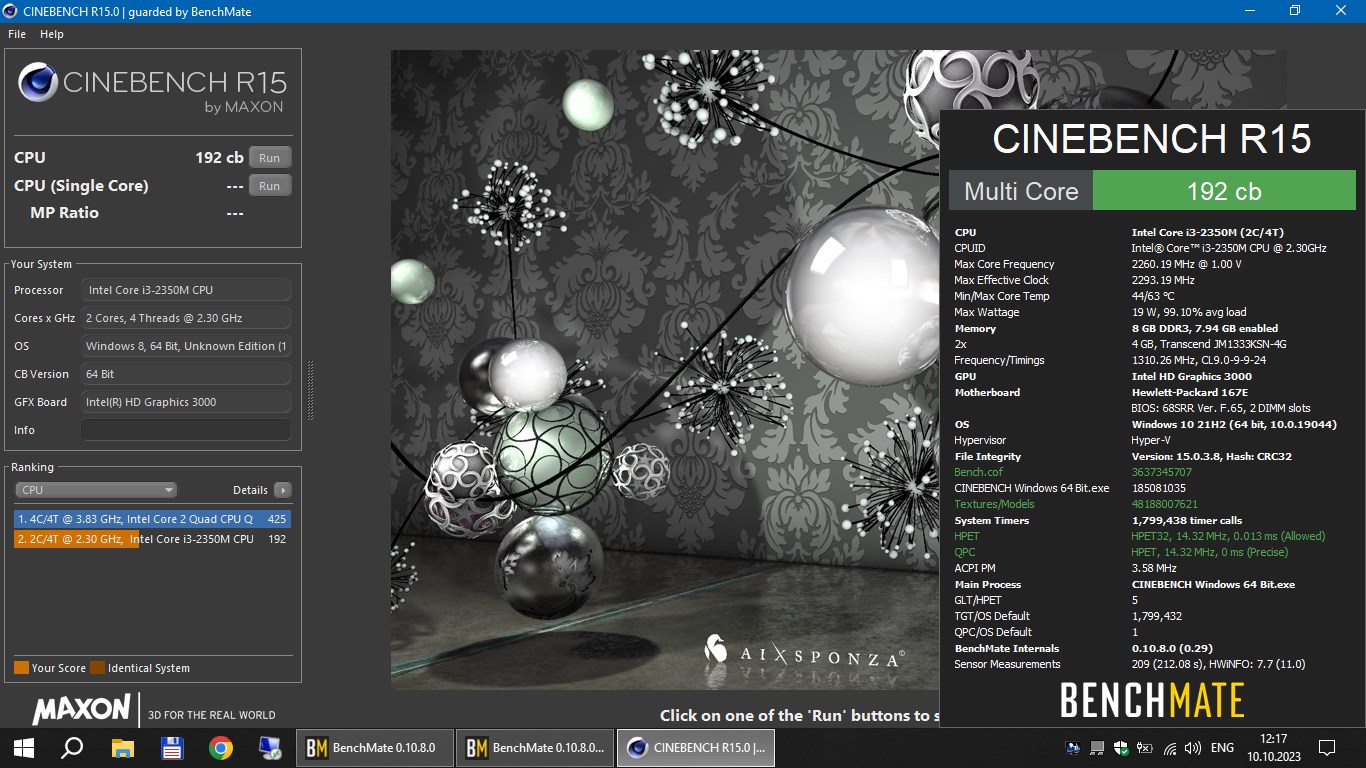Open the Wi-Fi network tray icon
Screen dimensions: 1366x768
1169,747
